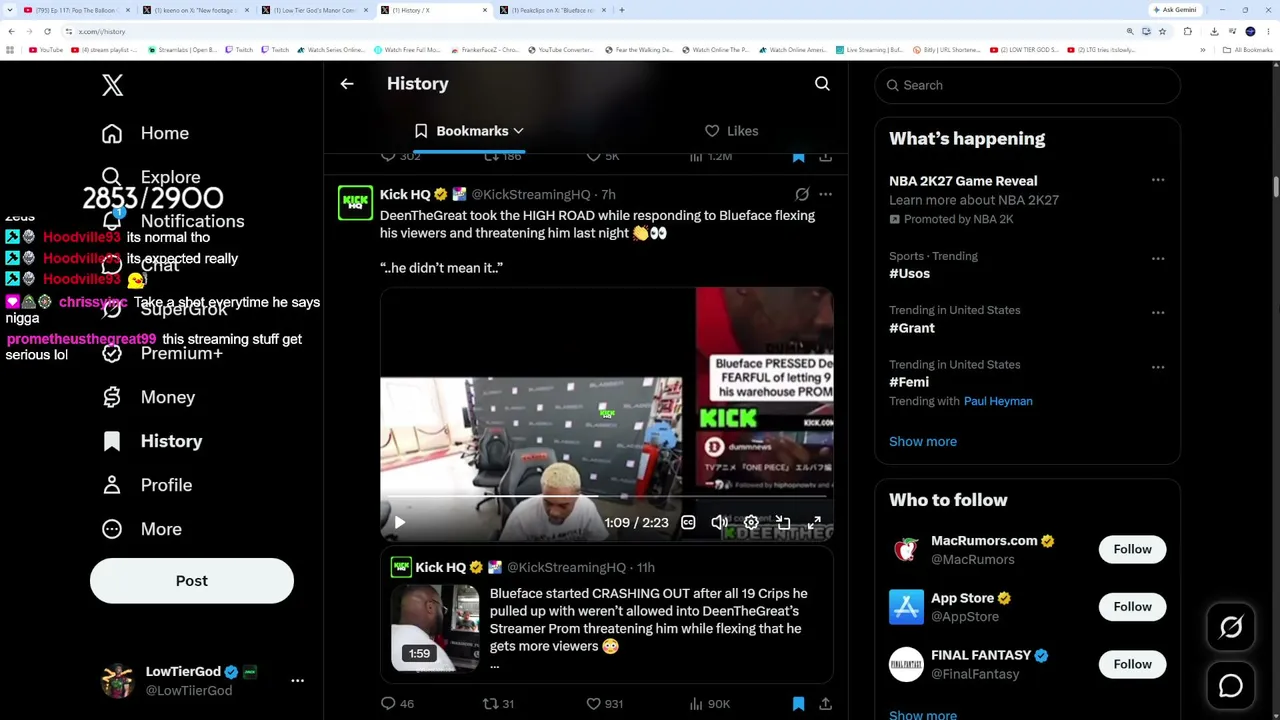This screenshot has height=720, width=1280.
Task: Expand the video to fullscreen
Action: (815, 522)
